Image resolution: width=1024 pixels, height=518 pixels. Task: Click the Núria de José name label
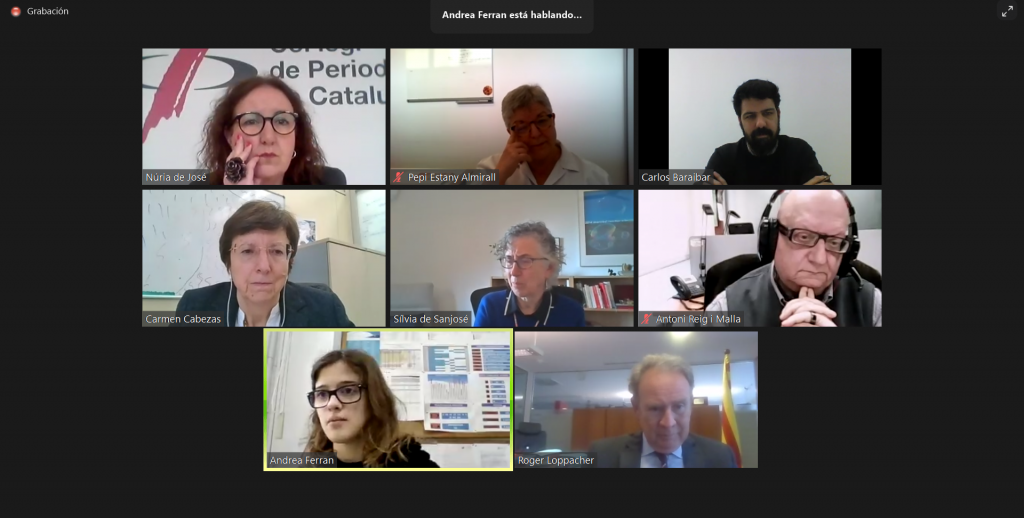[176, 178]
